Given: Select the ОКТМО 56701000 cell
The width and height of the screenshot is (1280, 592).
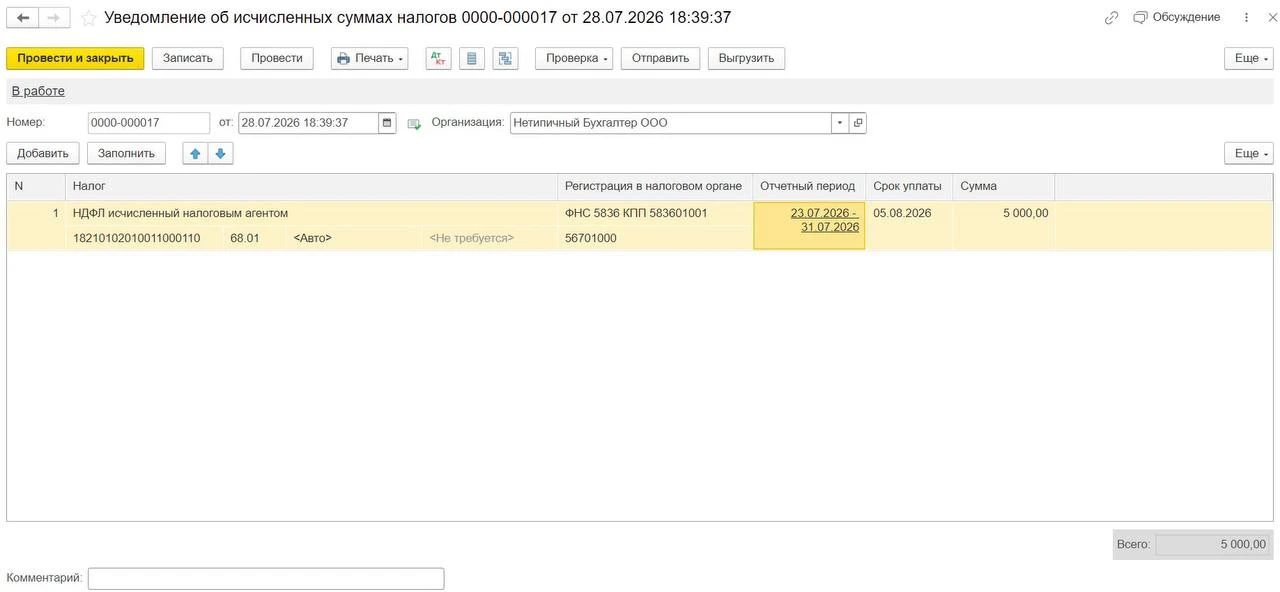Looking at the screenshot, I should tap(655, 238).
